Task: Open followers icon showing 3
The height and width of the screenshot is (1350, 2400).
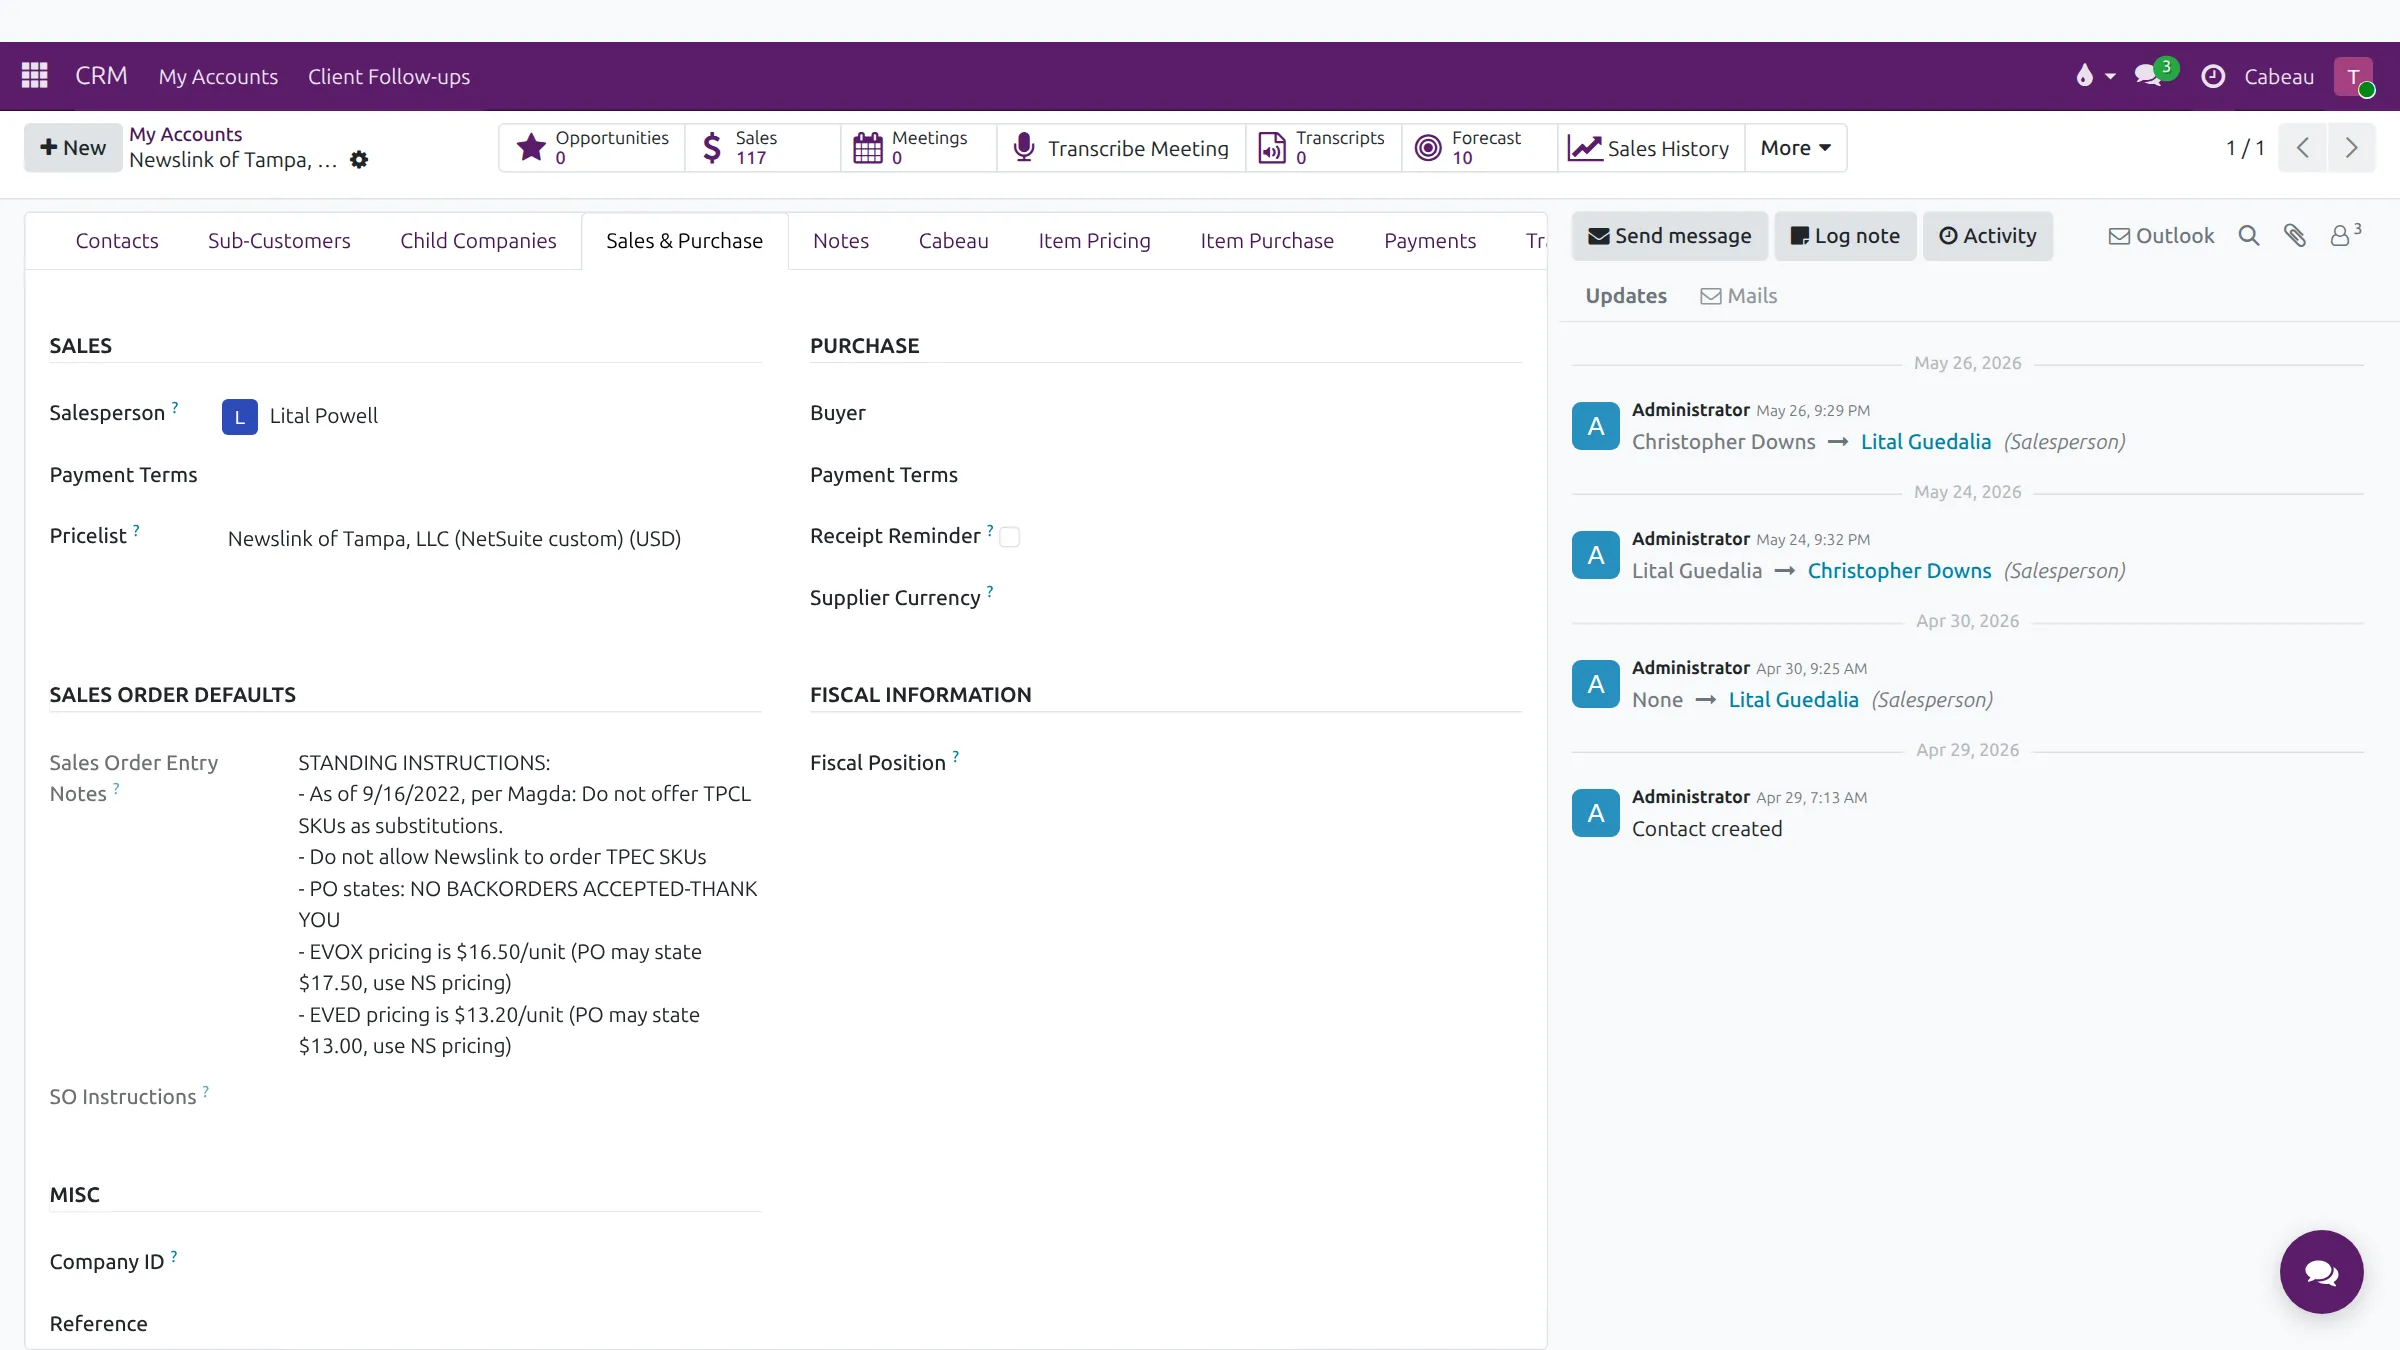Action: coord(2345,235)
